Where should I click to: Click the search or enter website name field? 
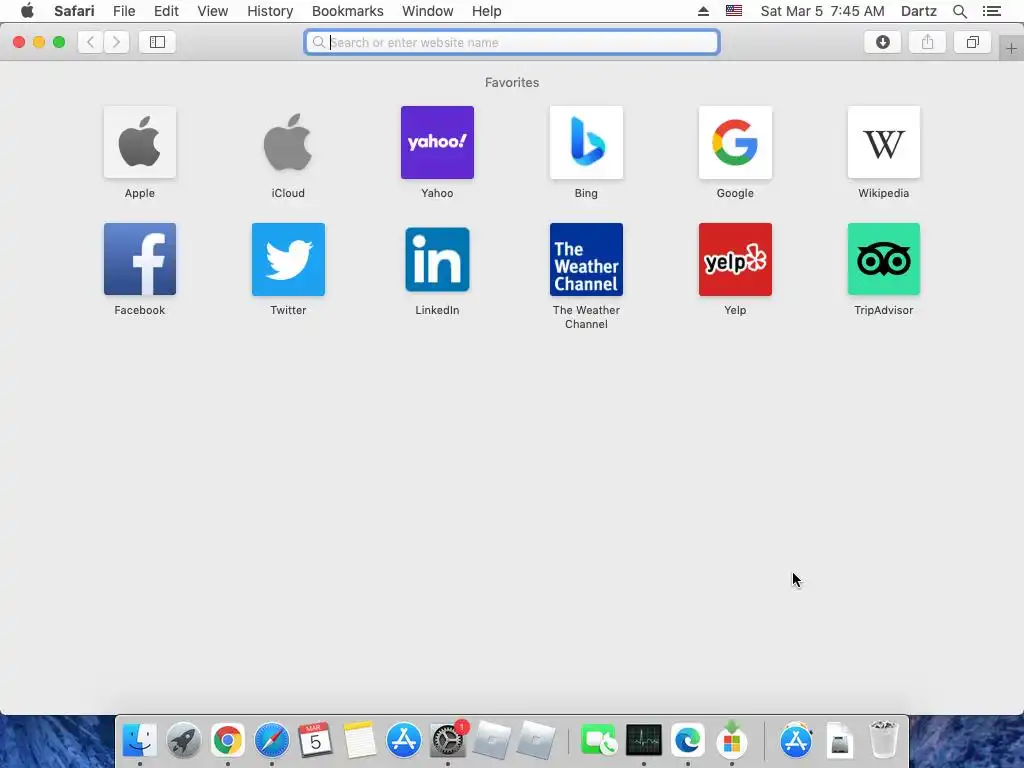pos(512,42)
